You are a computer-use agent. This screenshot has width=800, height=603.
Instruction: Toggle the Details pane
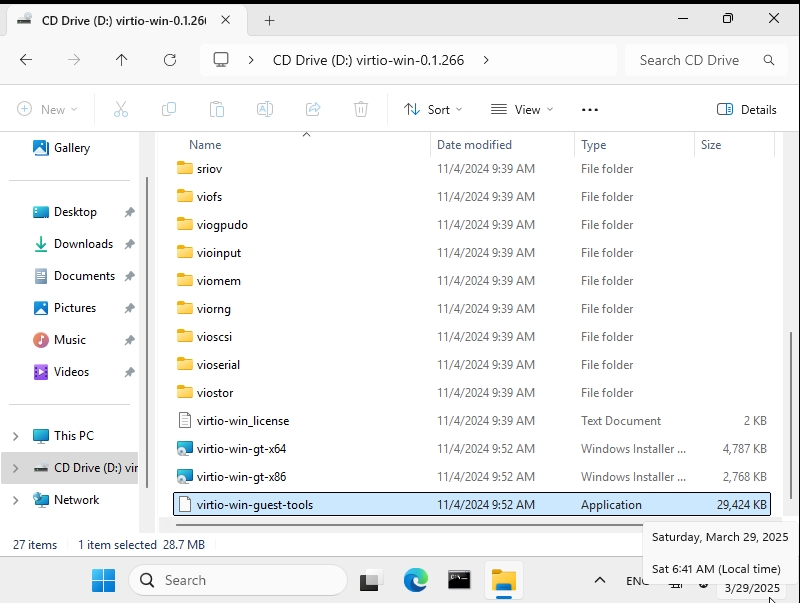coord(746,109)
